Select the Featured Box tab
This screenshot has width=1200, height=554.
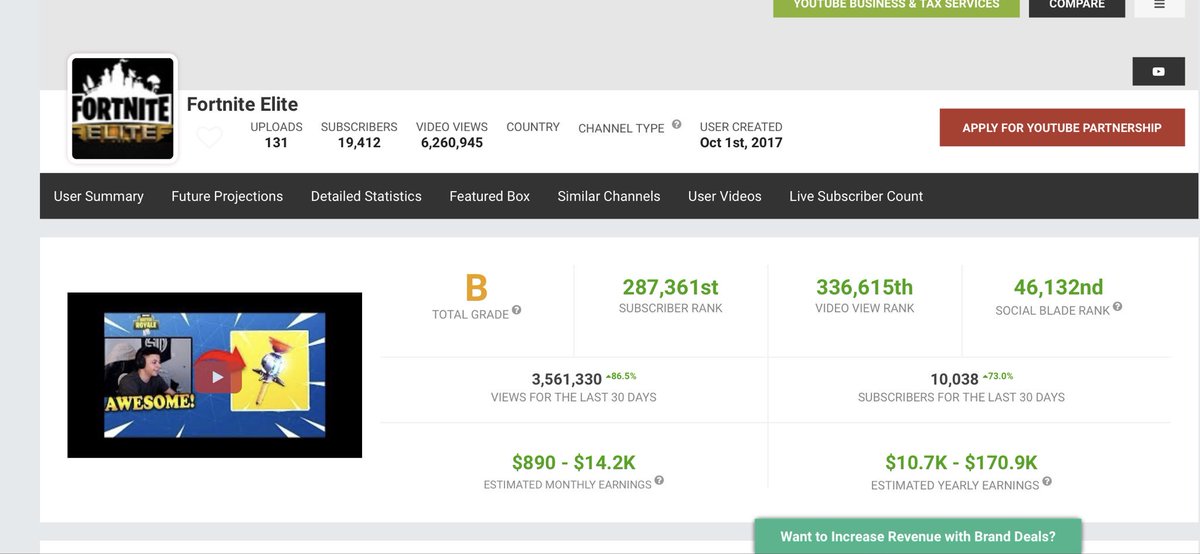coord(490,196)
